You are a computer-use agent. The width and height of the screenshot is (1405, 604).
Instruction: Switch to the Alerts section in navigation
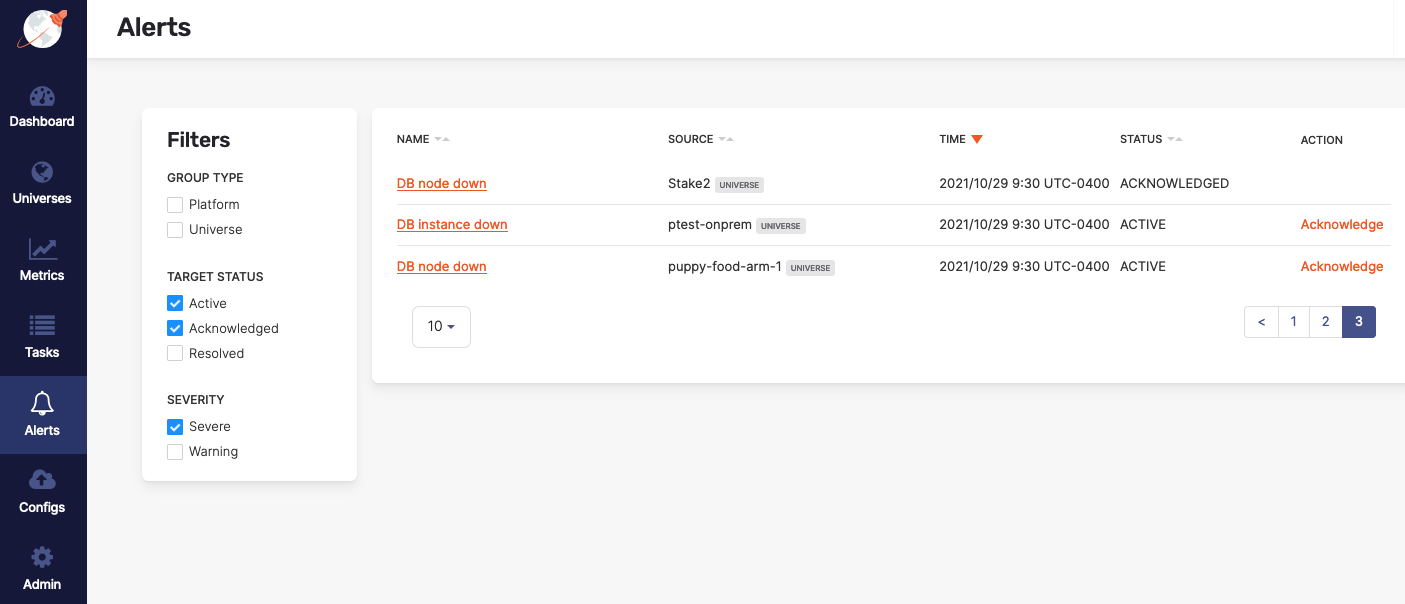coord(42,416)
